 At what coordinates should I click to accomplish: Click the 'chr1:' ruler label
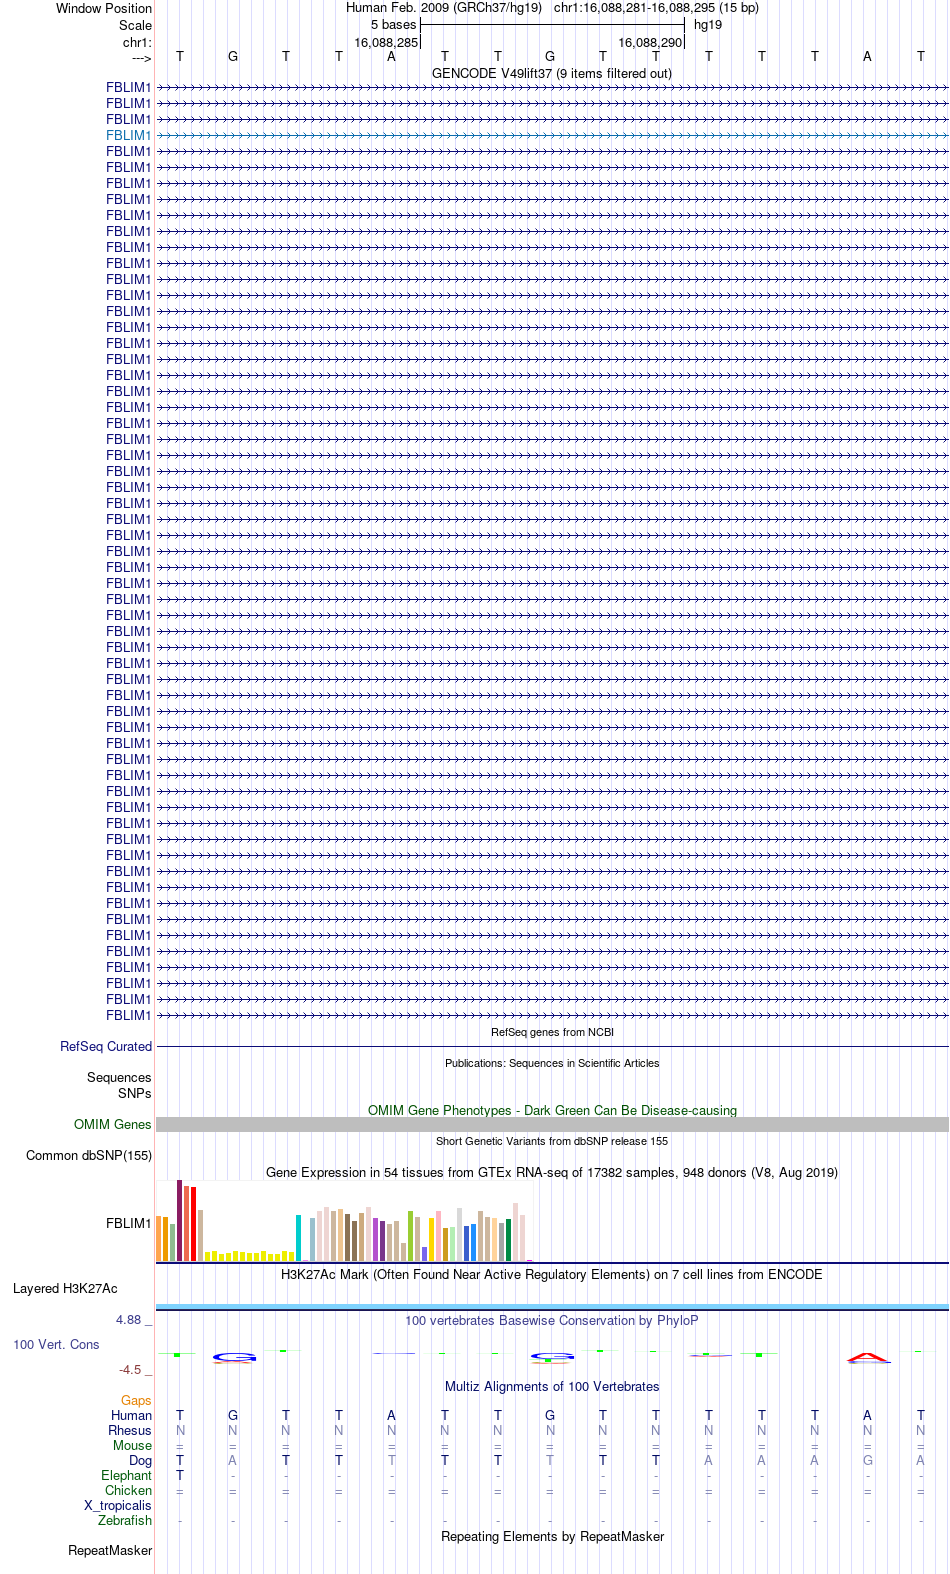point(137,42)
